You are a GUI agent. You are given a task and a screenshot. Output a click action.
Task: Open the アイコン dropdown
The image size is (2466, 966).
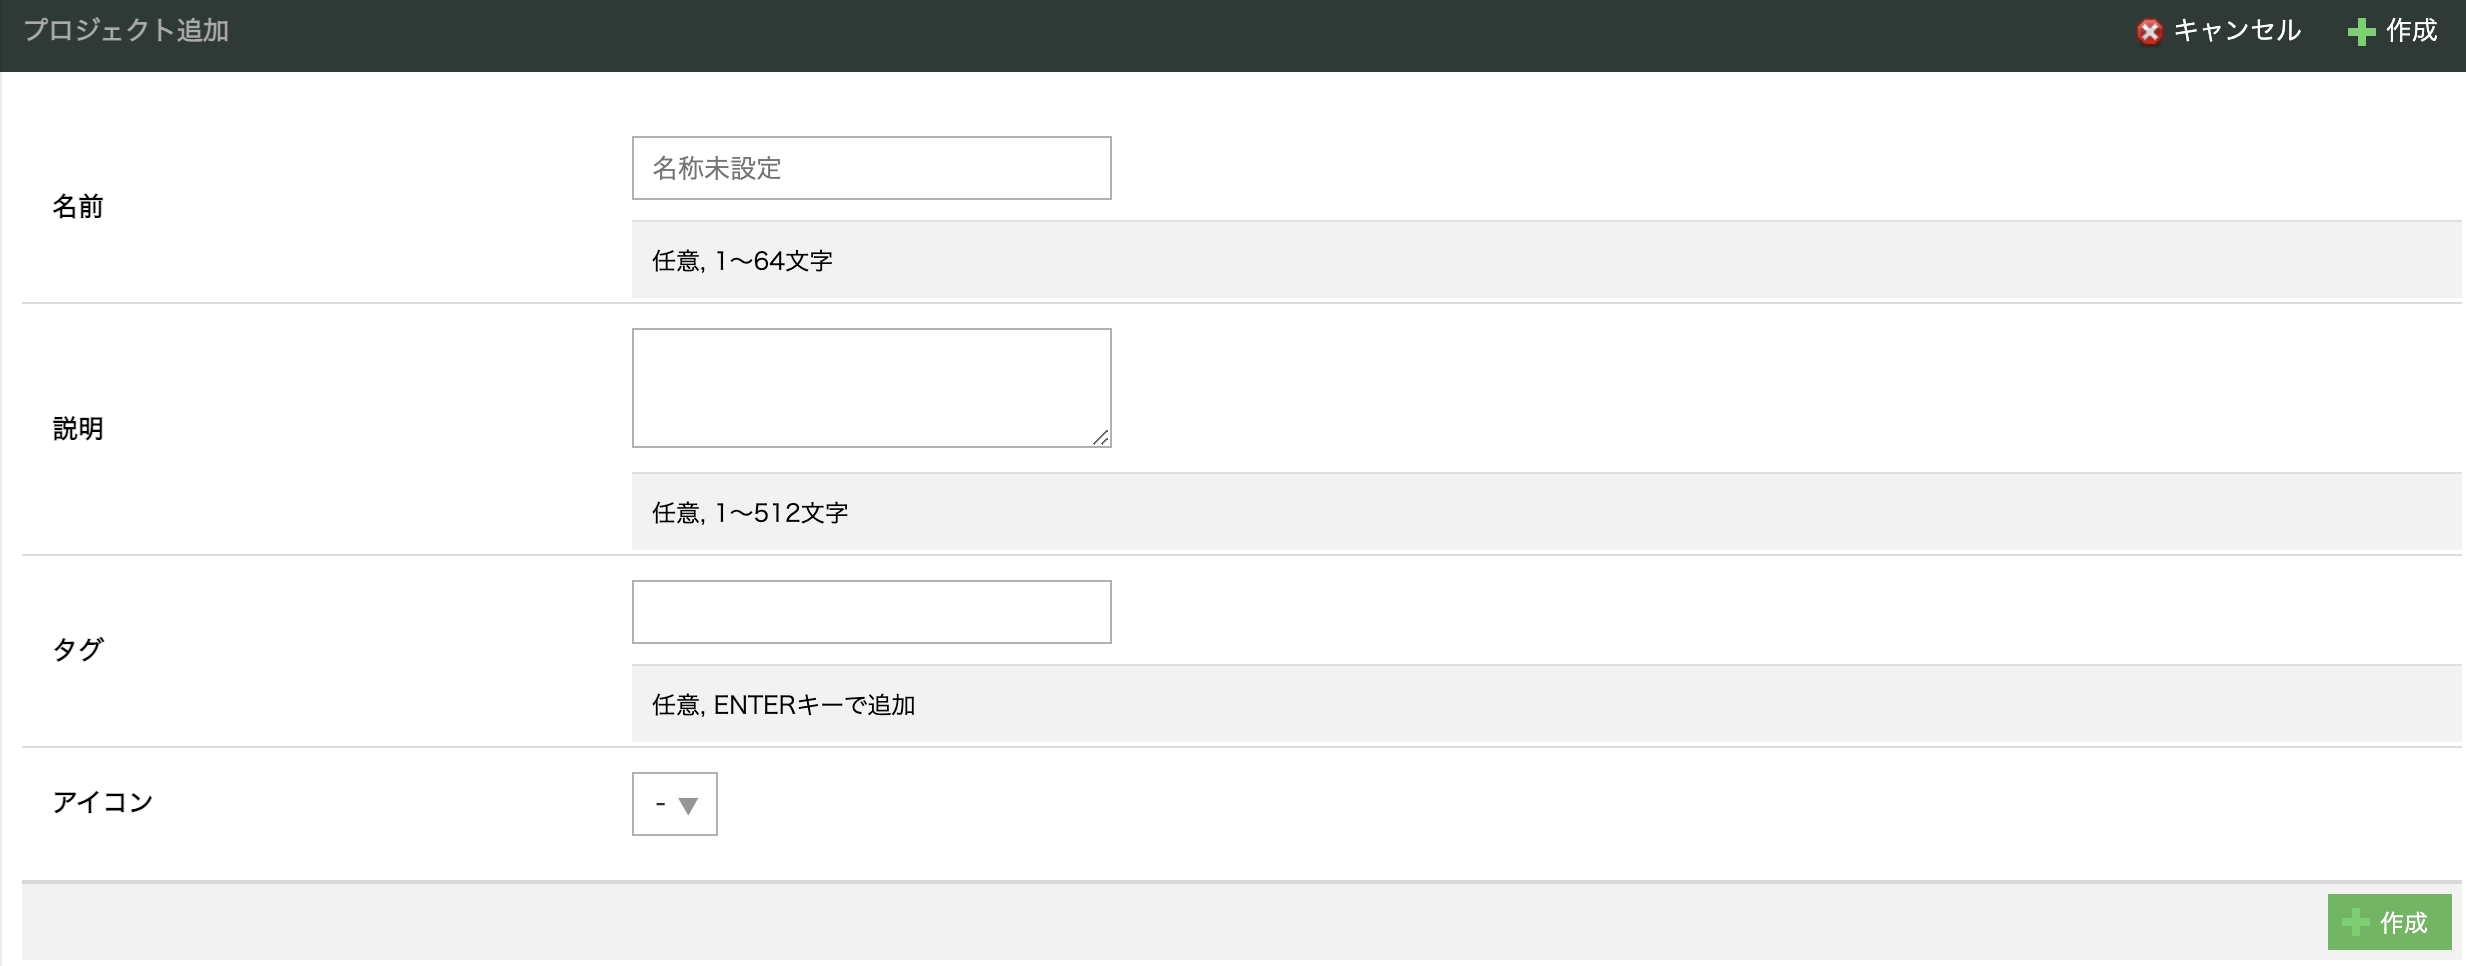674,804
